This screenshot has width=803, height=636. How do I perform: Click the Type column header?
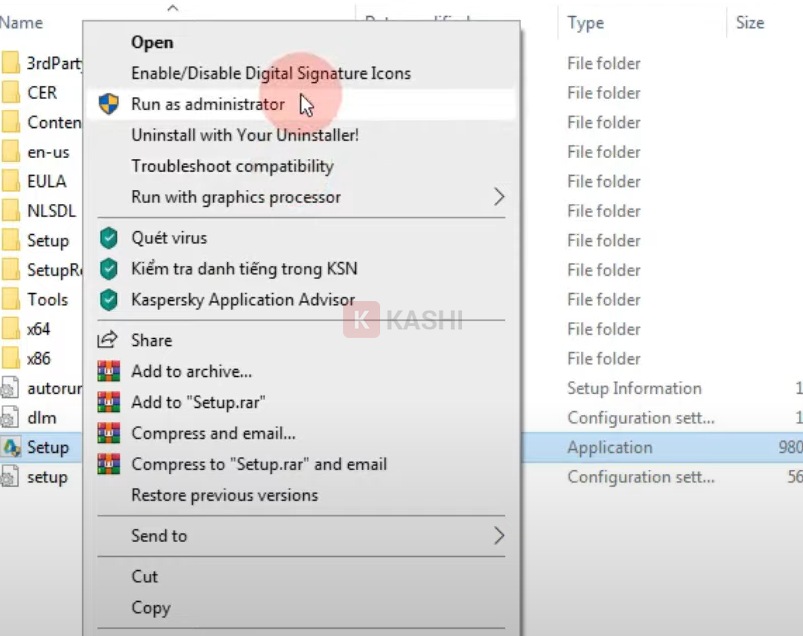(584, 22)
